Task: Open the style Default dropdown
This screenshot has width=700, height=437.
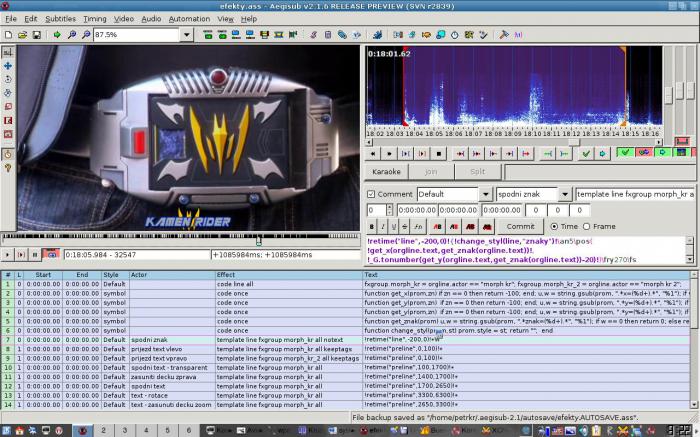Action: pyautogui.click(x=485, y=194)
